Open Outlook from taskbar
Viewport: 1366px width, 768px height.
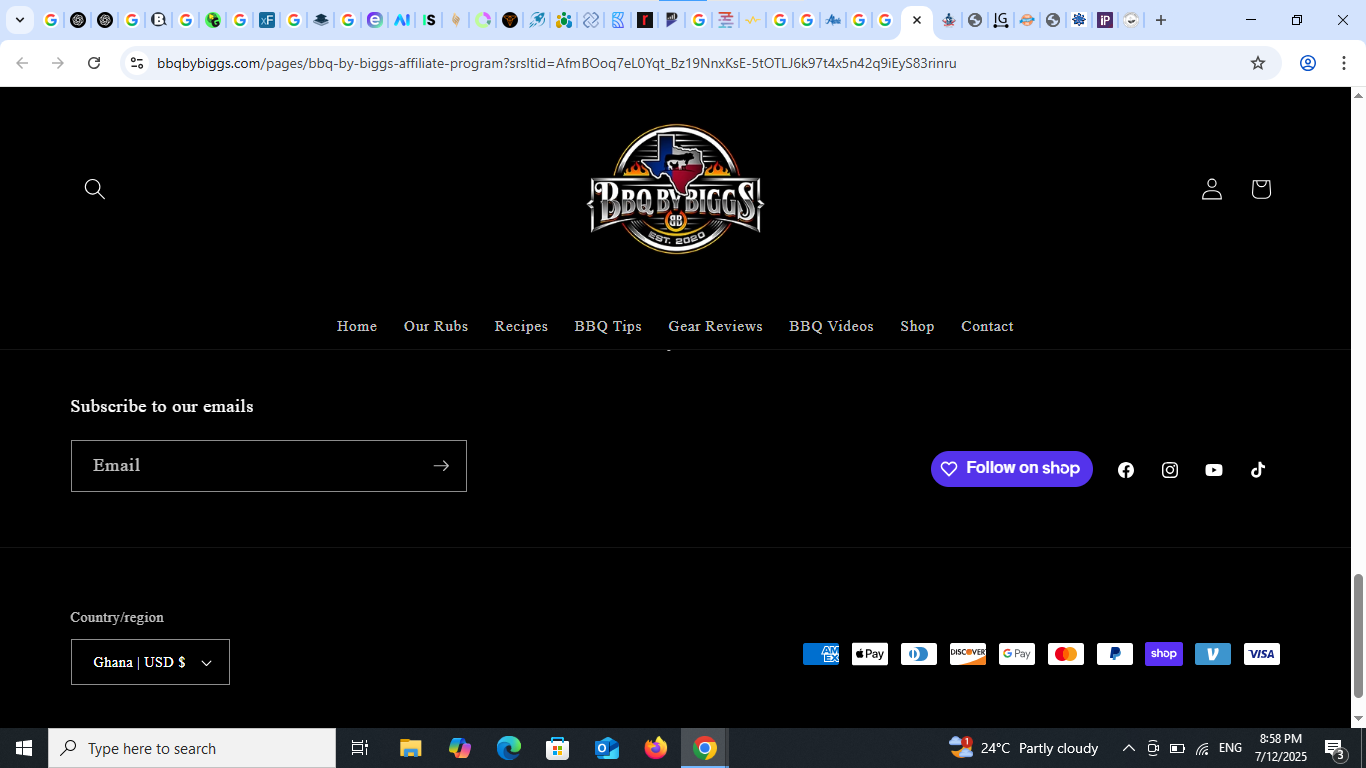[607, 748]
